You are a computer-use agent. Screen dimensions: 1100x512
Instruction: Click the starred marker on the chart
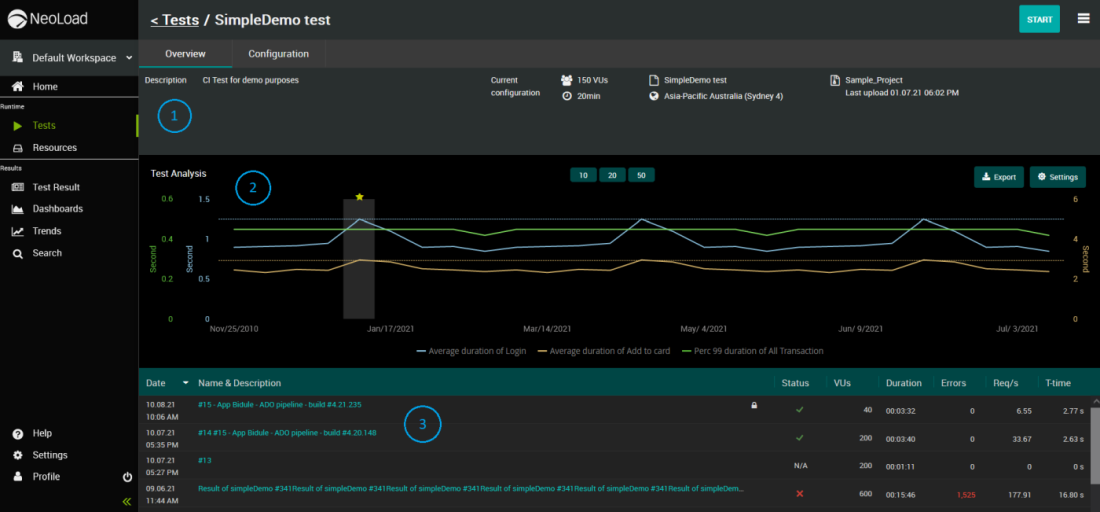click(x=359, y=197)
